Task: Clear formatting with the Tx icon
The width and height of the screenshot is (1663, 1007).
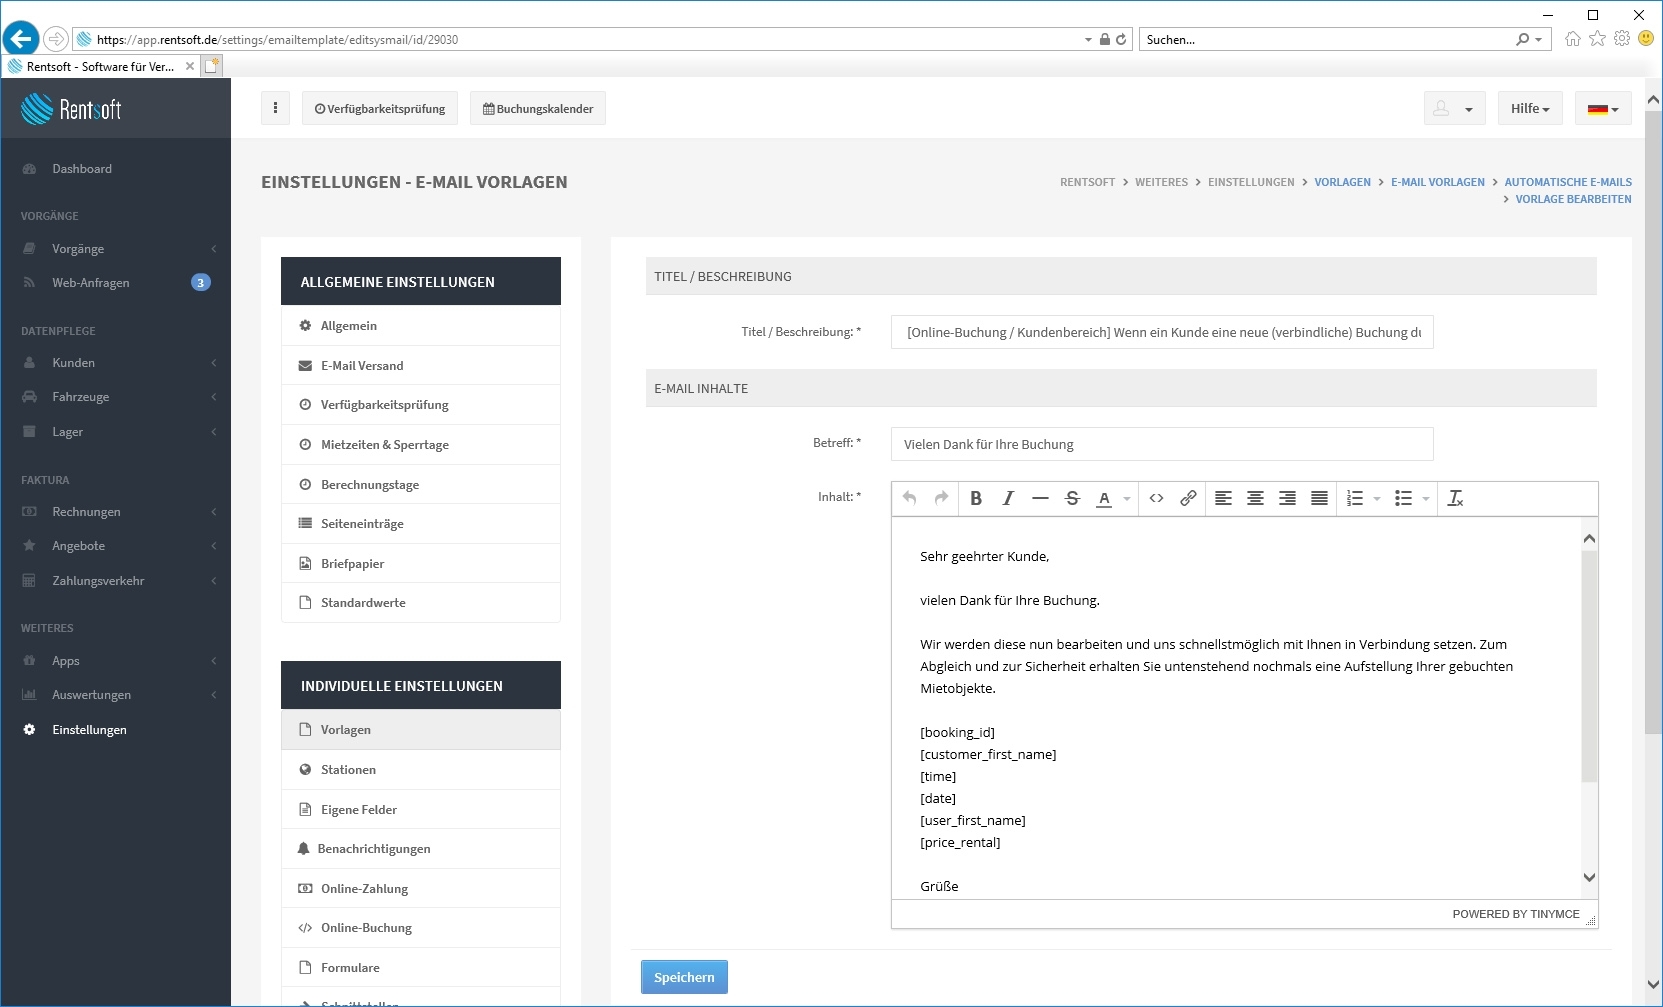Action: pyautogui.click(x=1455, y=498)
